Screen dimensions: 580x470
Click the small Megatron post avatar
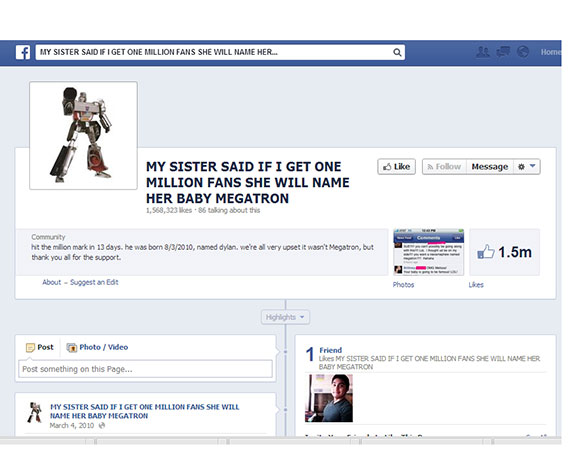[34, 412]
